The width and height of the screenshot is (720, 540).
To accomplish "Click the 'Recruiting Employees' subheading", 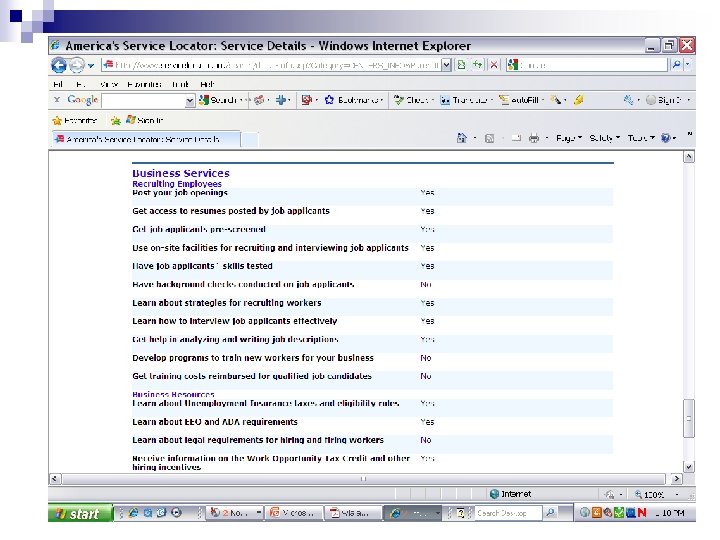I will [x=177, y=184].
